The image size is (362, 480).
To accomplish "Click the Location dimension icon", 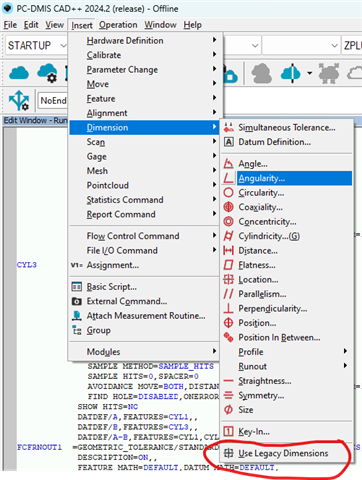I will [x=228, y=279].
